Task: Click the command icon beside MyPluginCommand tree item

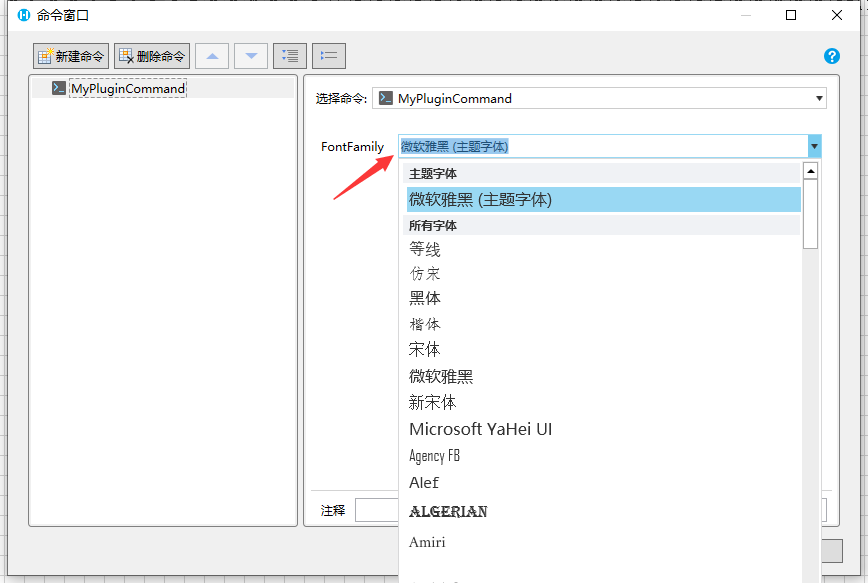Action: click(59, 88)
